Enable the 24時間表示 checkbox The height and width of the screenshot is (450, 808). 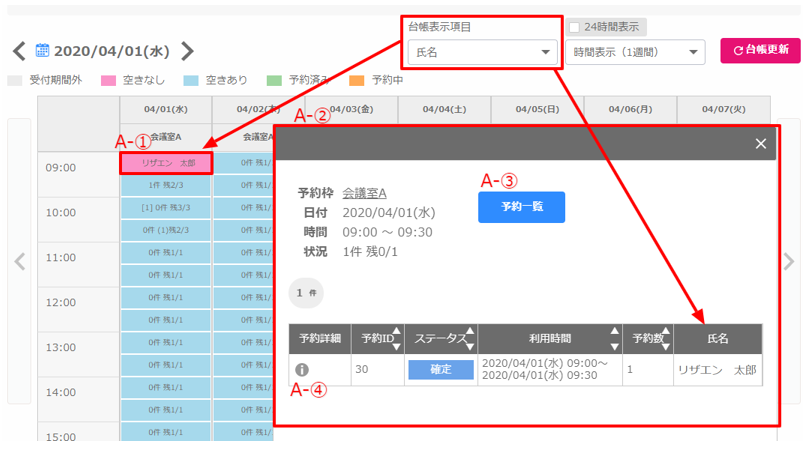[573, 27]
